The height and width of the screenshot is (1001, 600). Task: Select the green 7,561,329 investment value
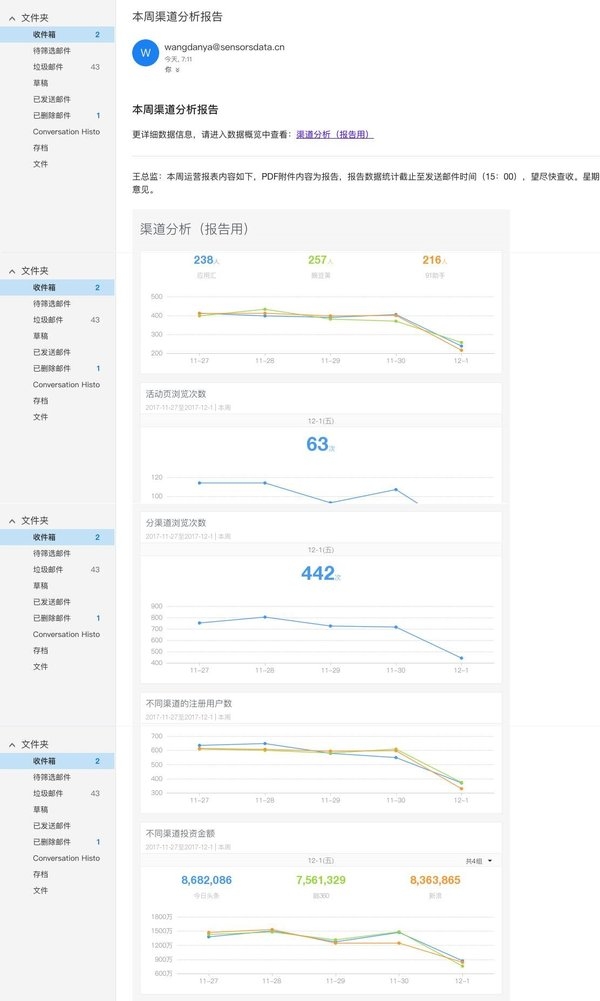point(321,880)
